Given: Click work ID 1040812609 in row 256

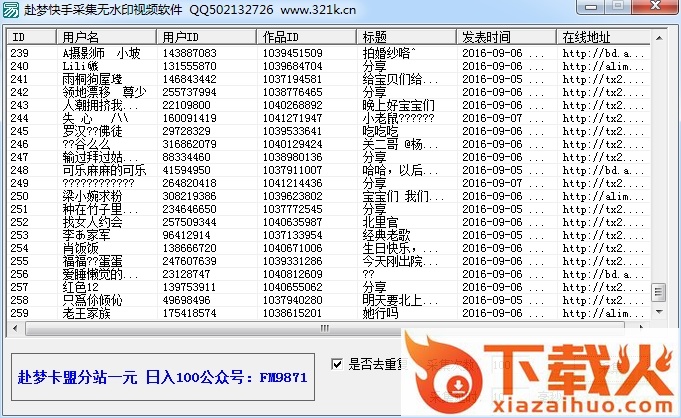Looking at the screenshot, I should click(292, 275).
